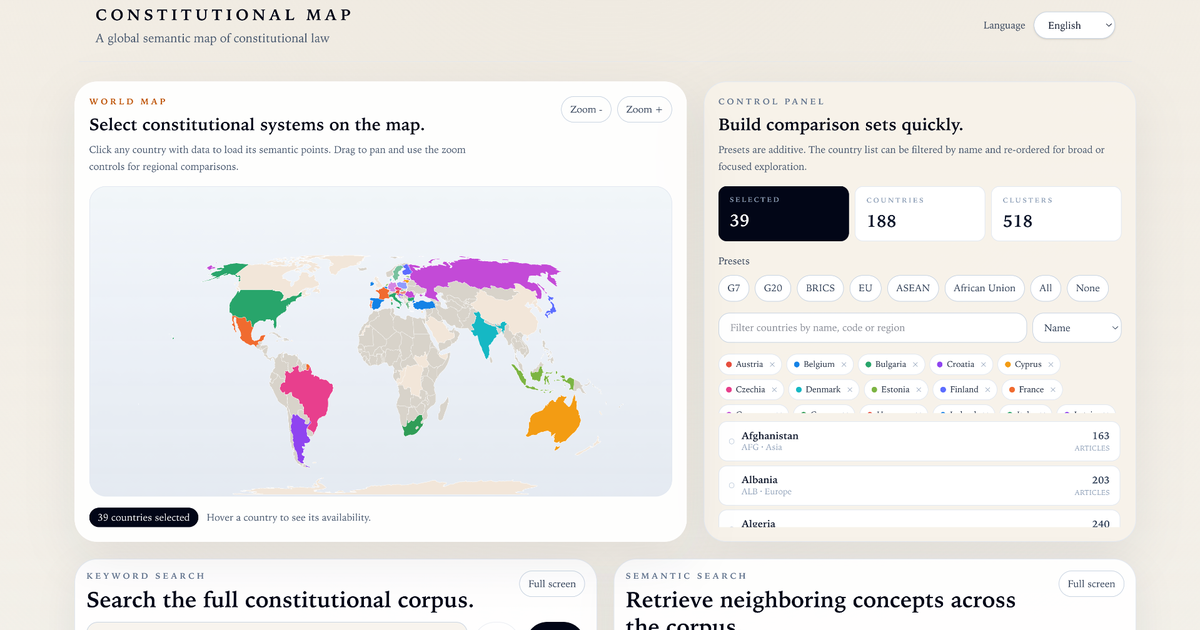Expand the English language selector
The image size is (1200, 630).
(1074, 25)
